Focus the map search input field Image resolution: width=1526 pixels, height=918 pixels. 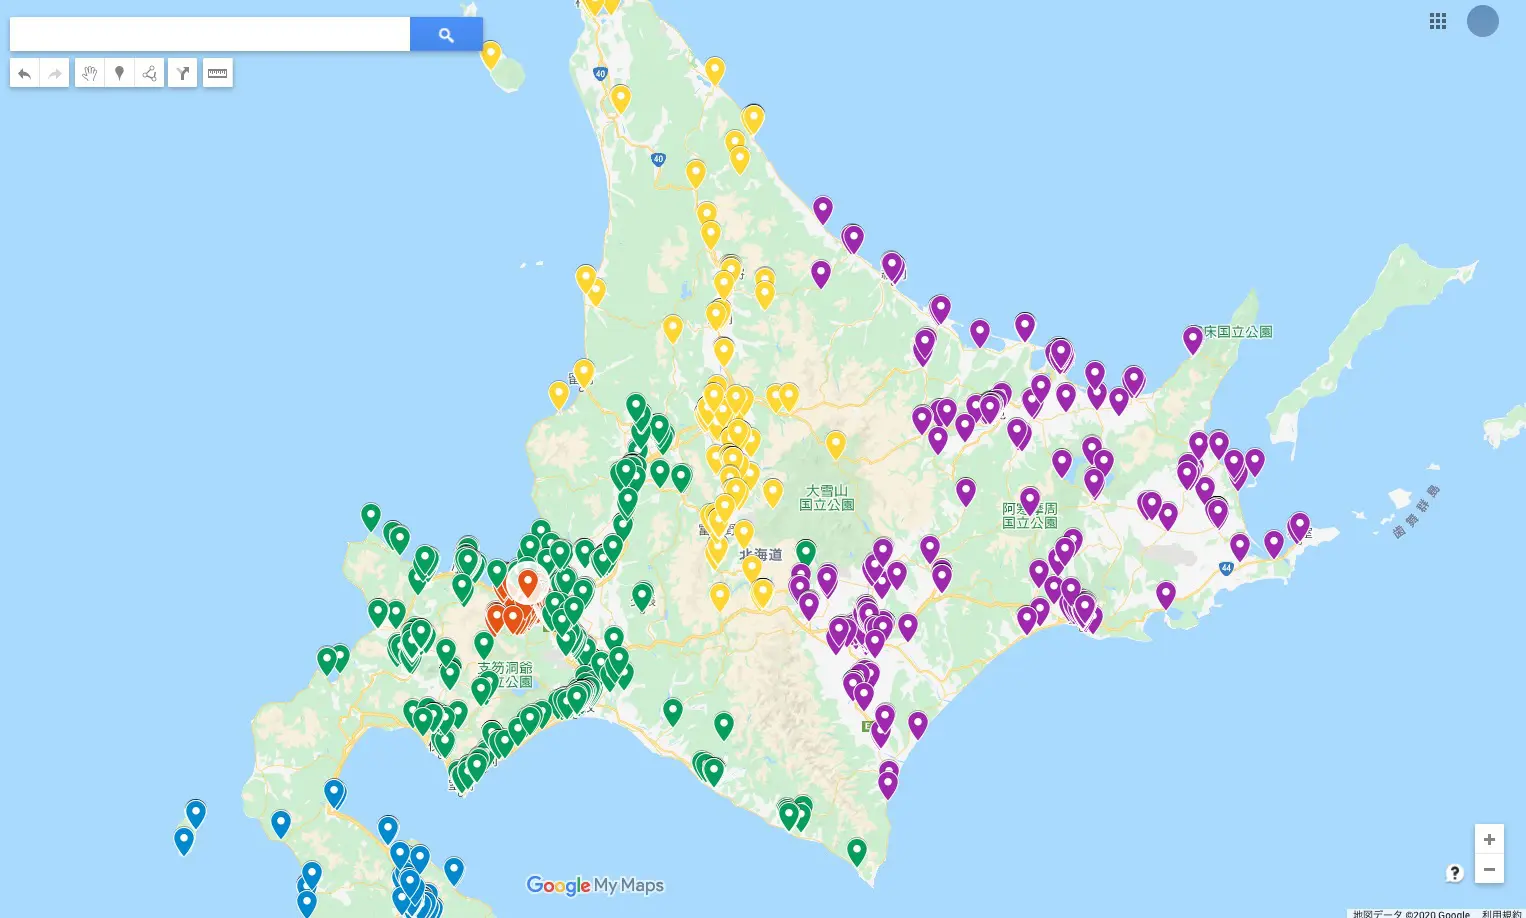click(x=210, y=35)
